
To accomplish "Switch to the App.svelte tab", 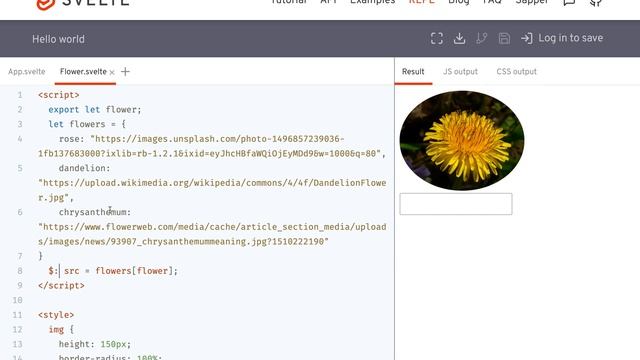I will pos(27,72).
